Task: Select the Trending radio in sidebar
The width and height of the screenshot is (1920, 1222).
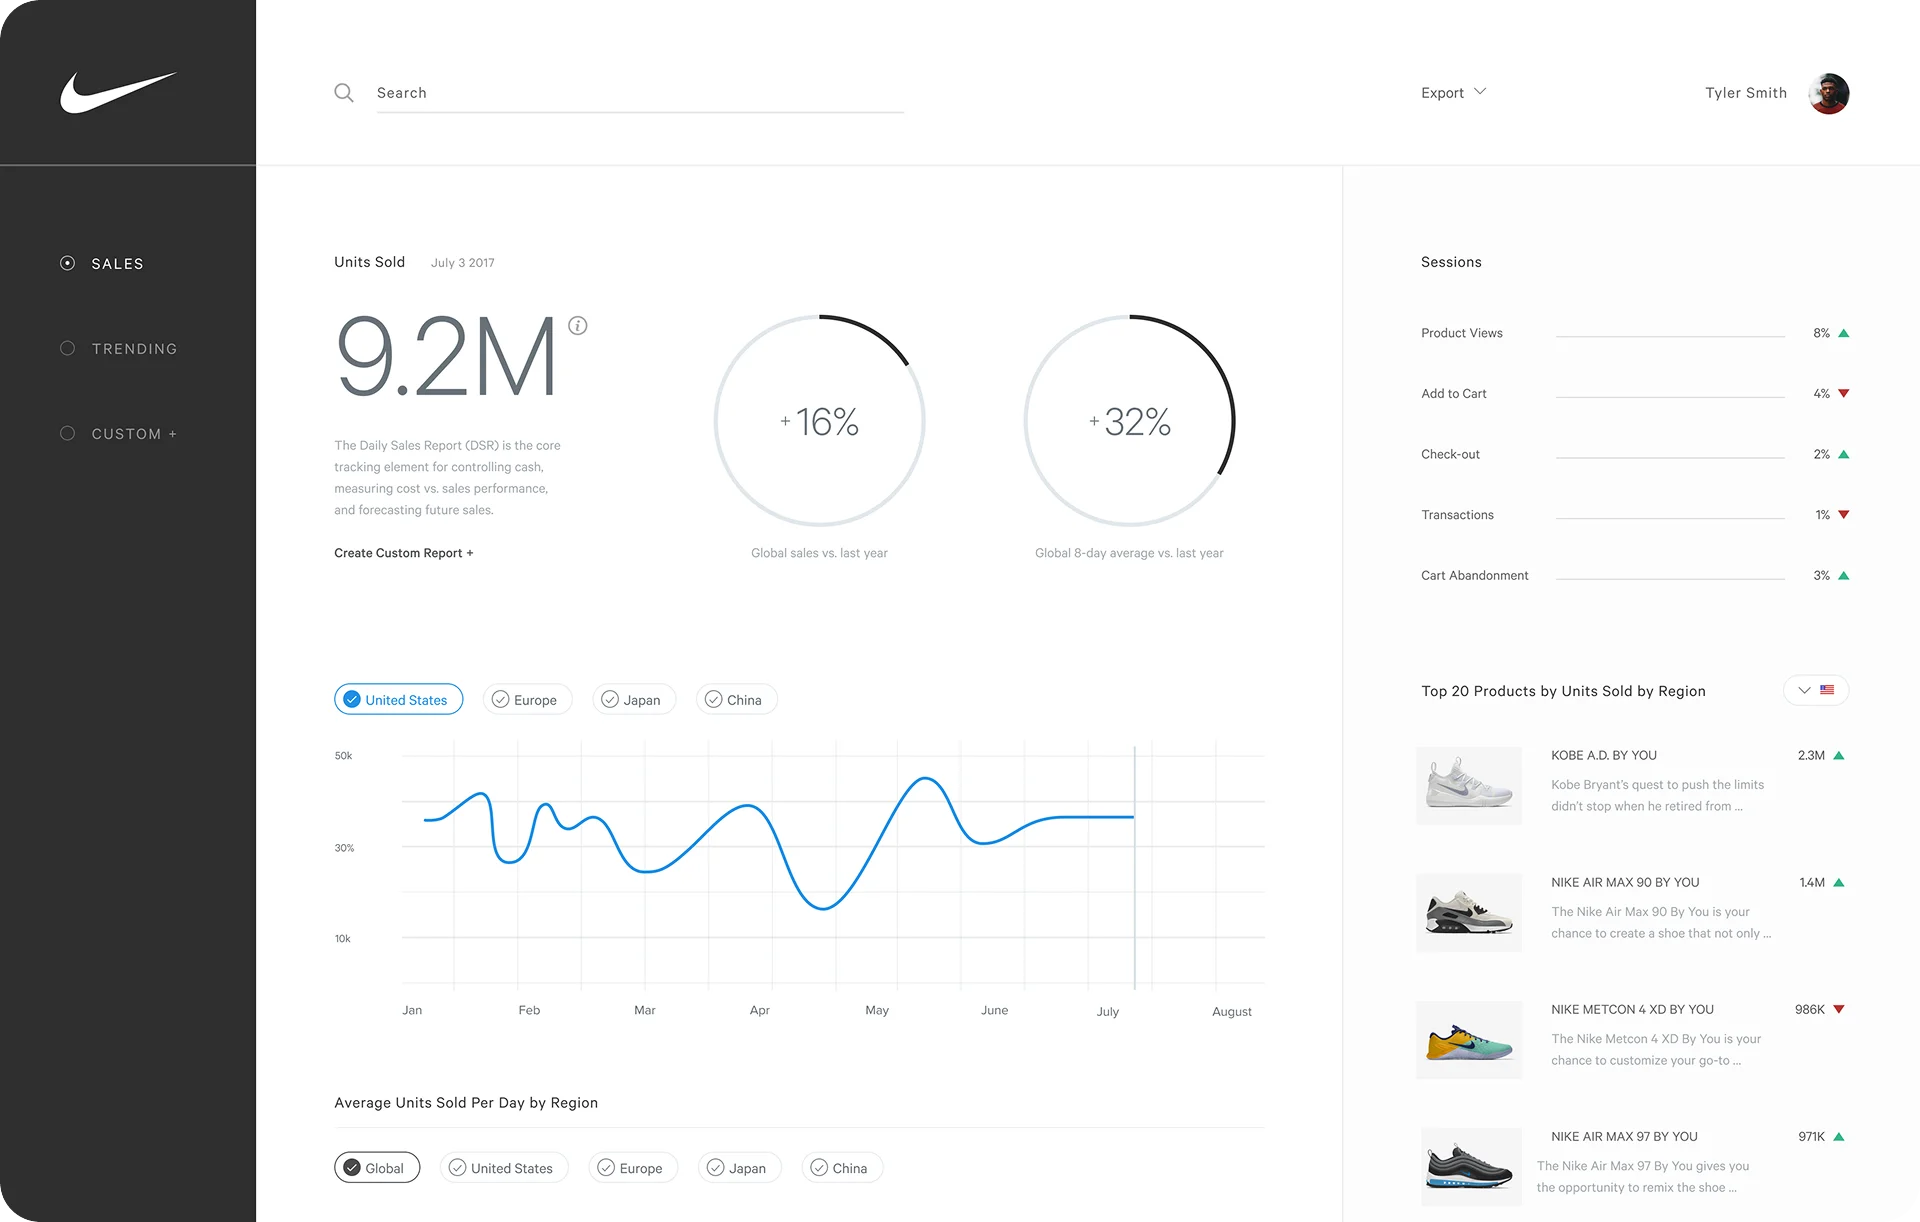Action: [67, 348]
